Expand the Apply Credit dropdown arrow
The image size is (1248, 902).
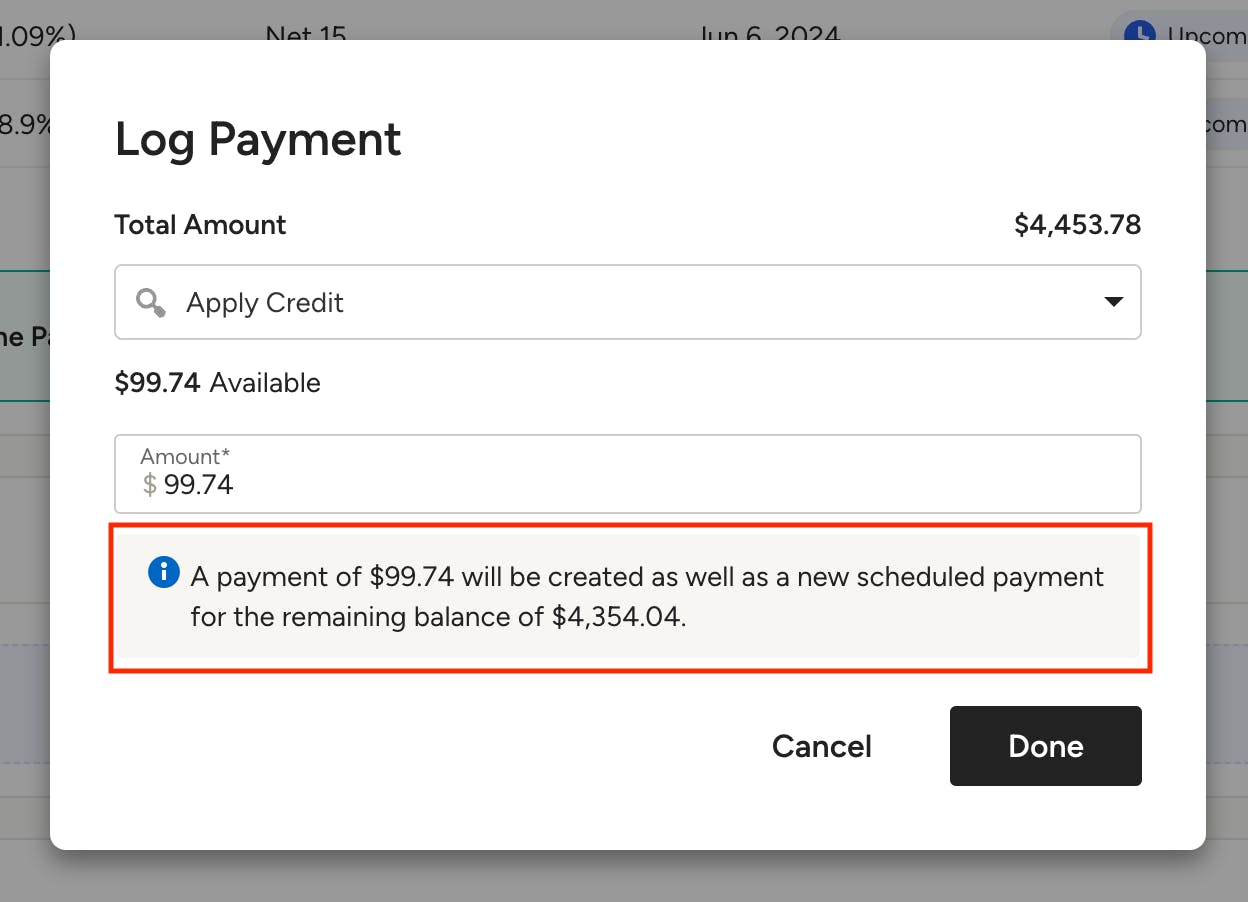point(1113,302)
